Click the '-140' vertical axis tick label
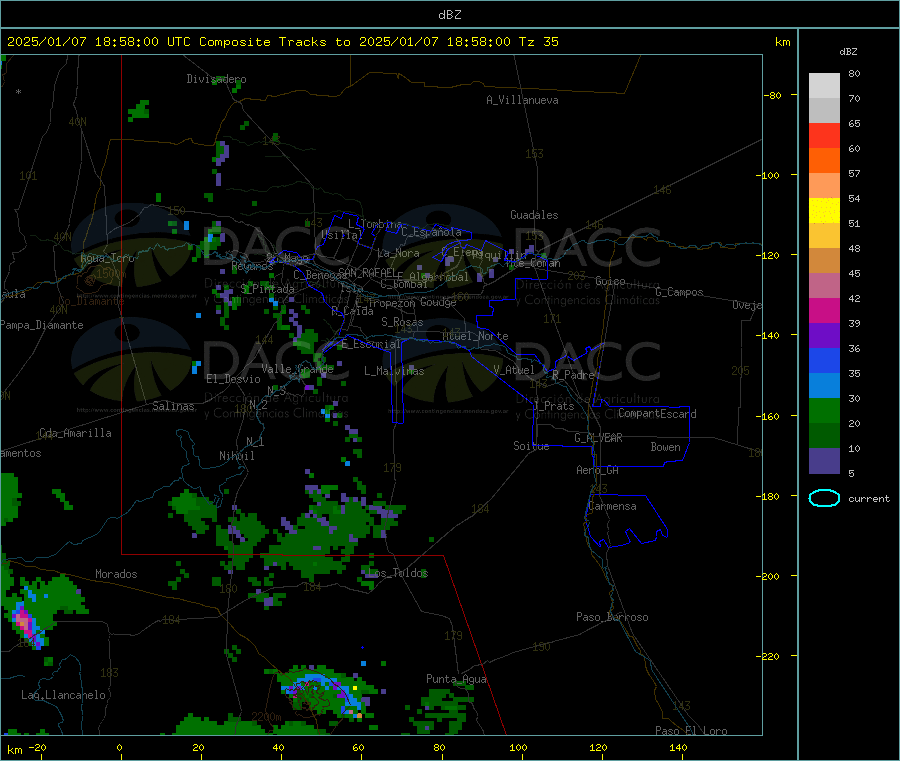Screen dimensions: 900x761 pos(770,335)
